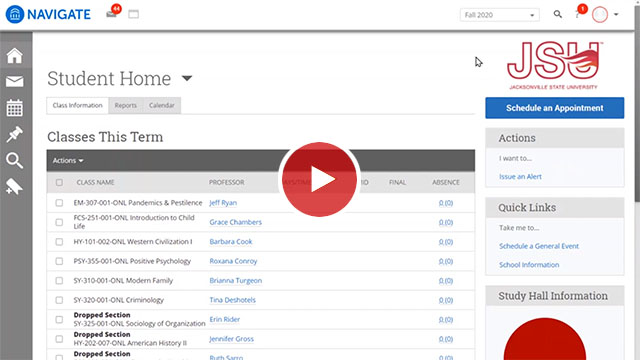Click the CLASS NAME column header
Image resolution: width=640 pixels, height=360 pixels.
[x=96, y=182]
